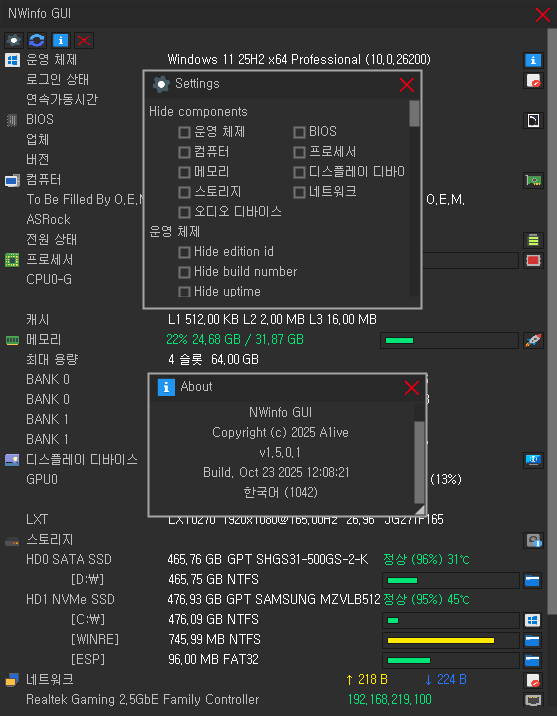557x716 pixels.
Task: Click the battery icon on the 전원 상태 row
Action: (533, 240)
